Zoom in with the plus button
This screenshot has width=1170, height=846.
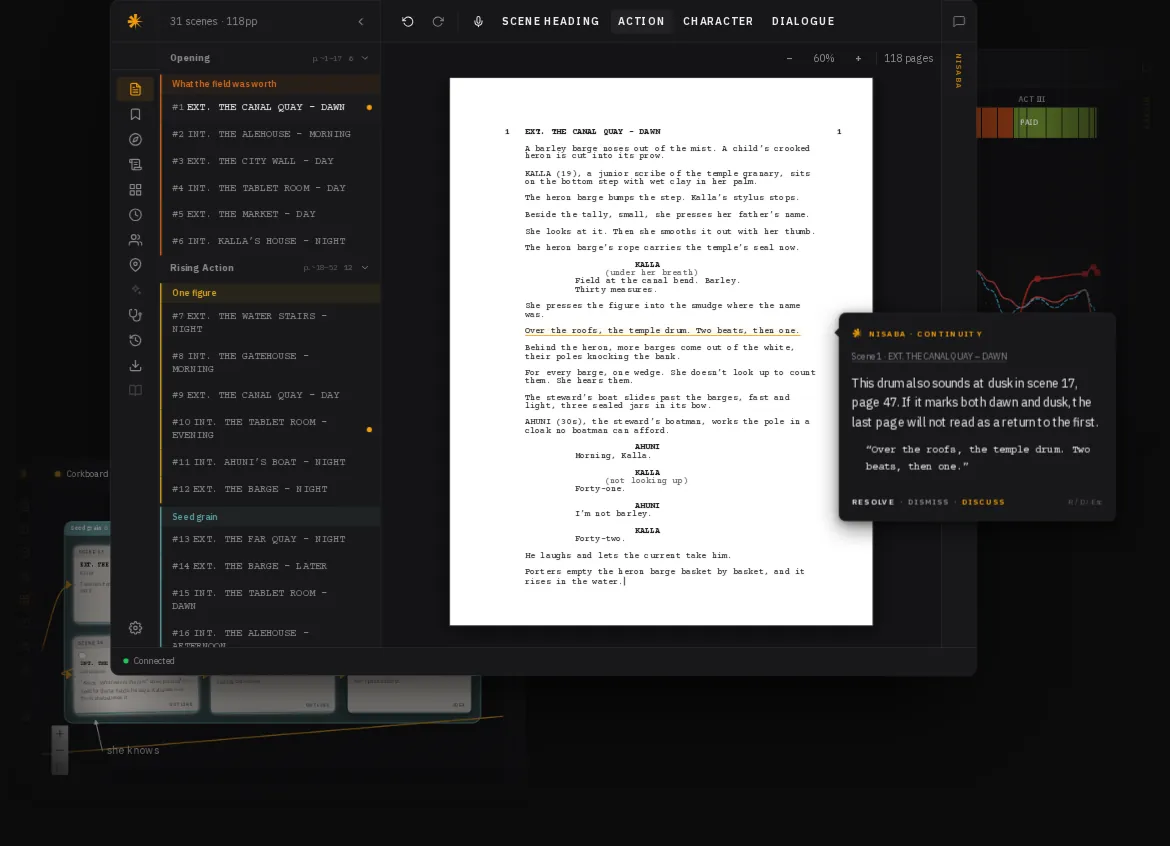tap(858, 58)
